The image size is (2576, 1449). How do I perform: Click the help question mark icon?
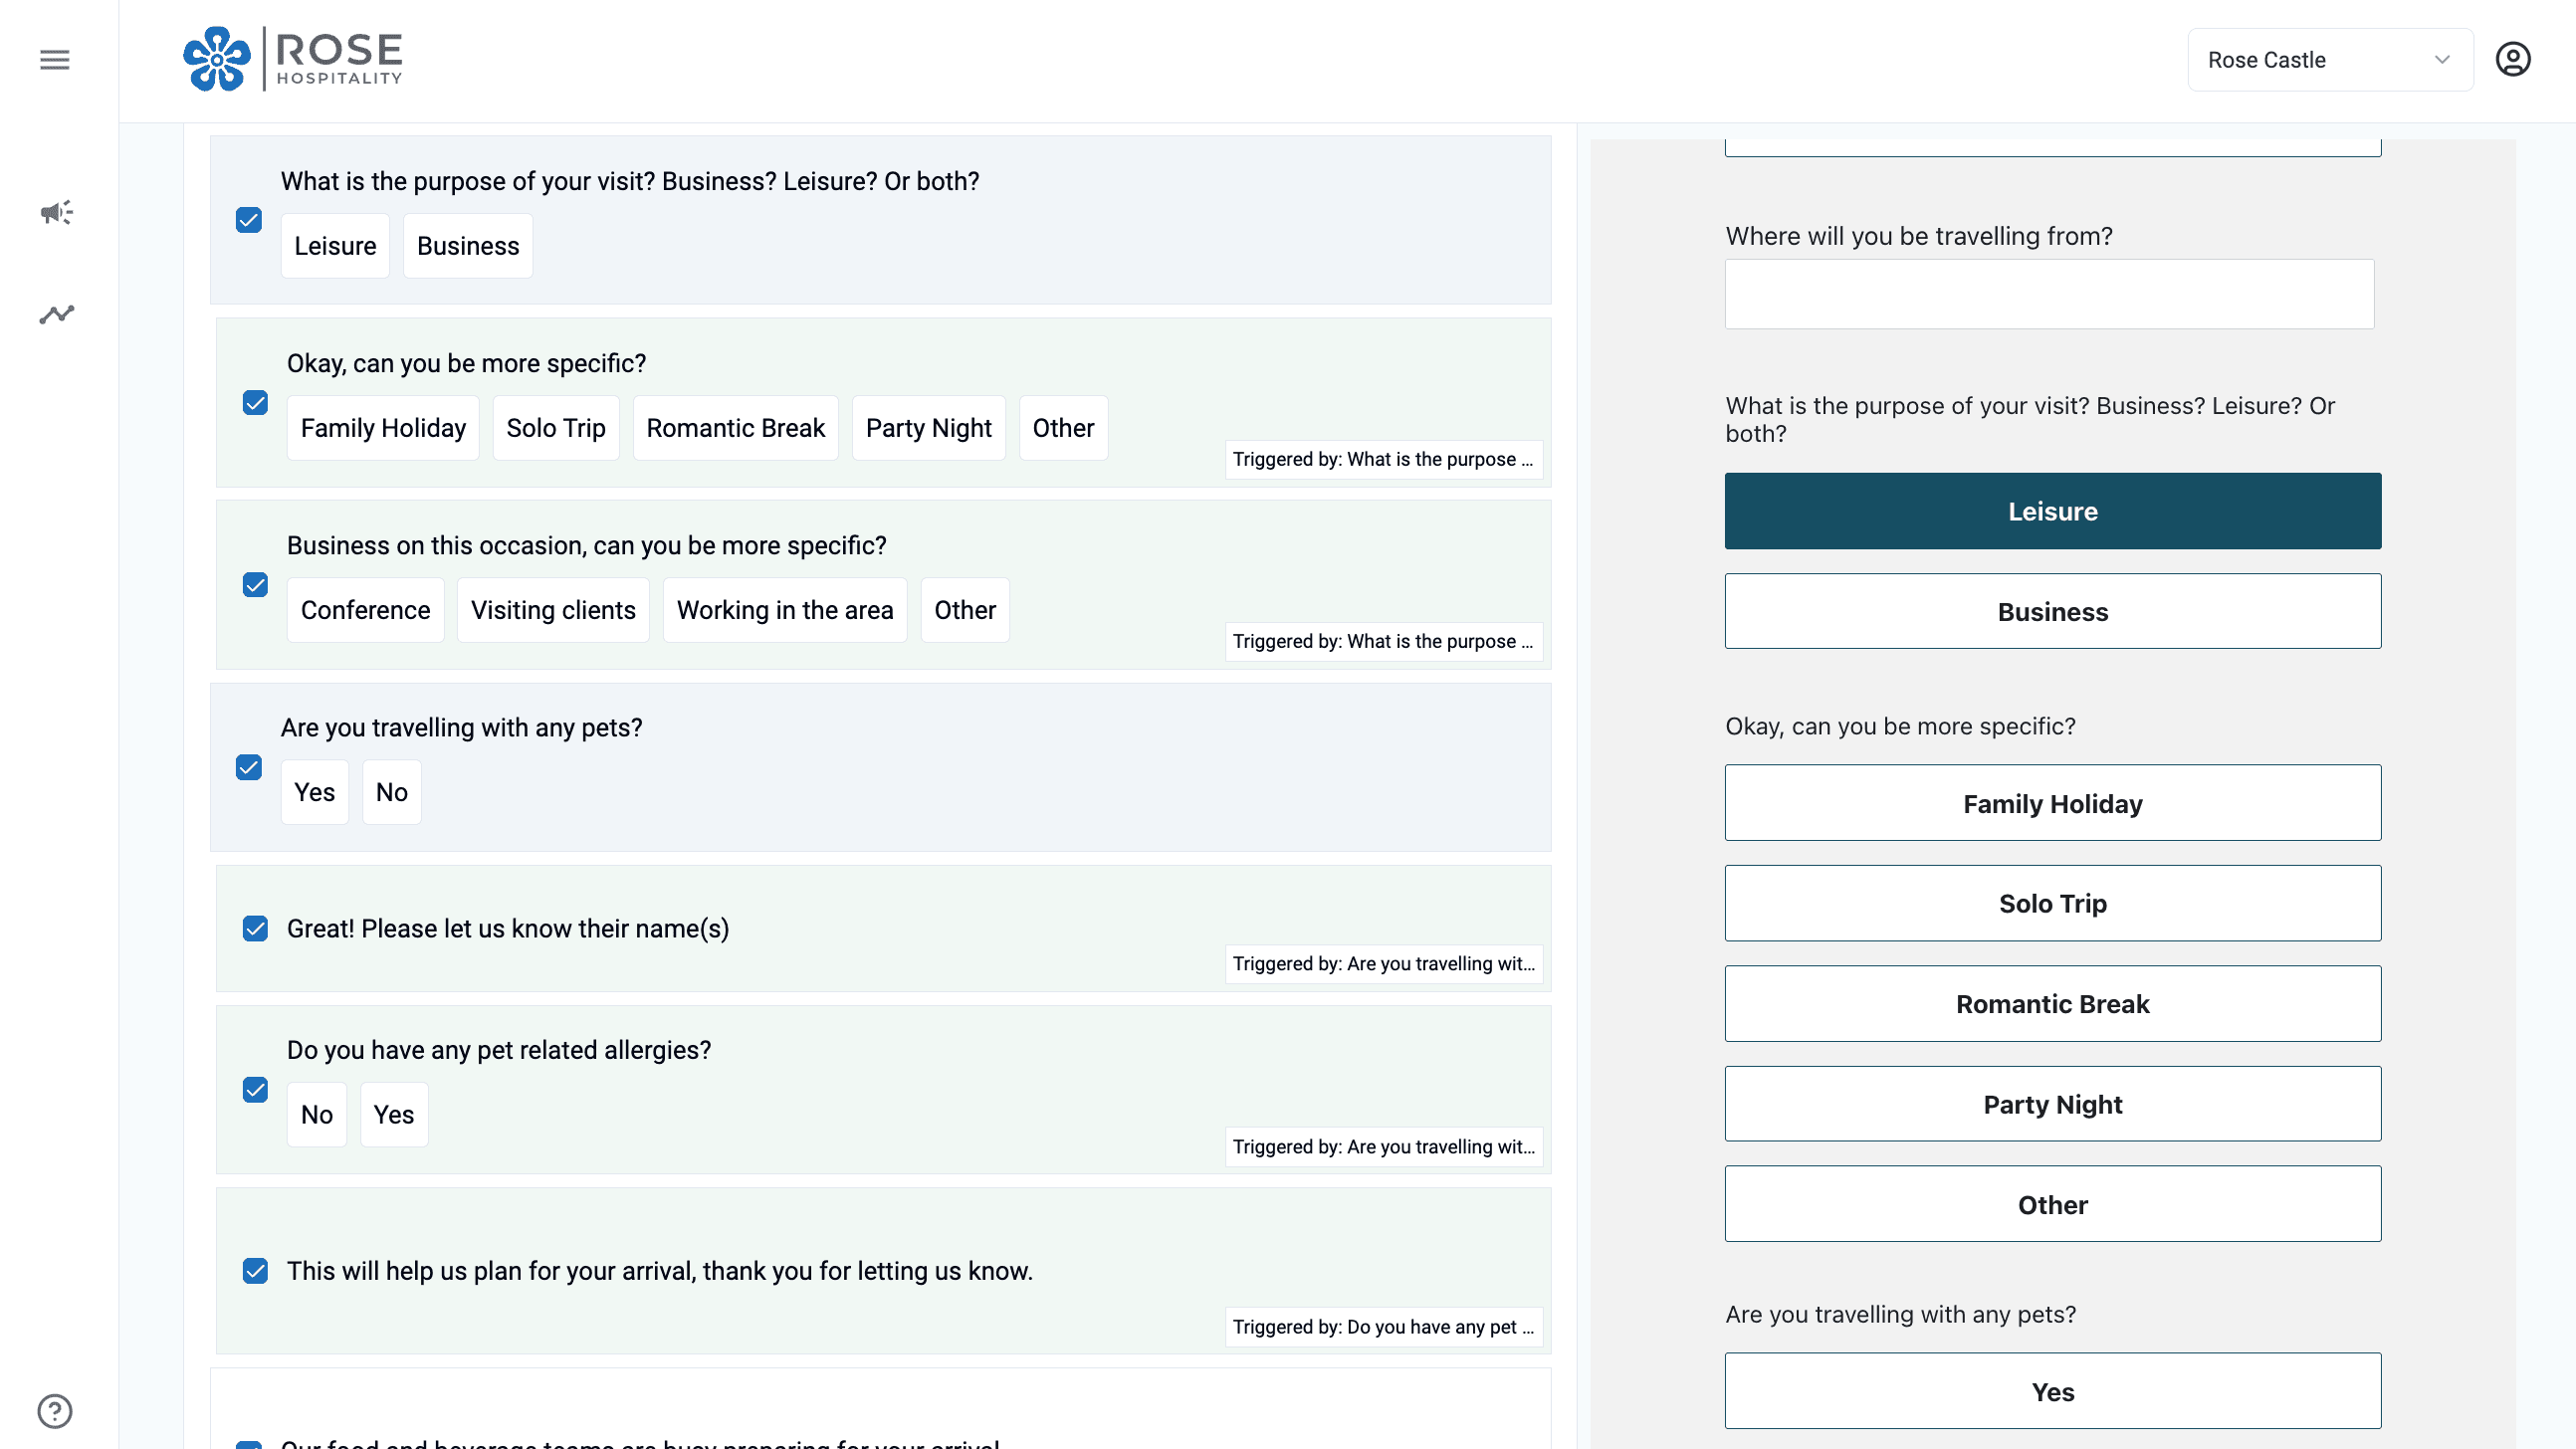click(55, 1411)
